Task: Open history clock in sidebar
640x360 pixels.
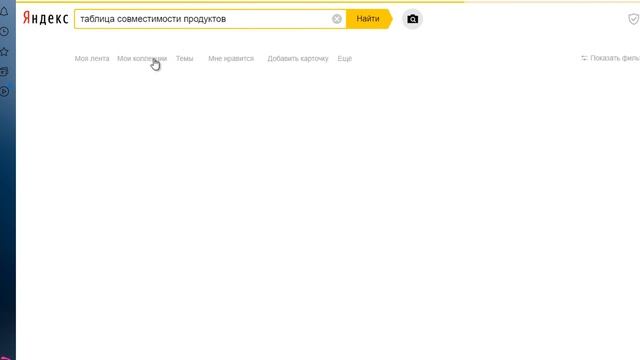Action: pos(4,31)
